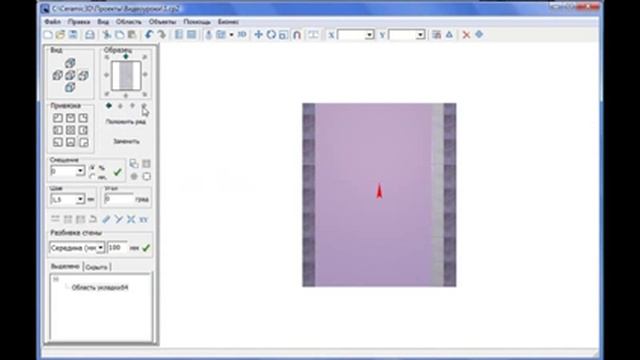Click the 100 мм wall split input
Screen dimensions: 640x360
point(117,248)
